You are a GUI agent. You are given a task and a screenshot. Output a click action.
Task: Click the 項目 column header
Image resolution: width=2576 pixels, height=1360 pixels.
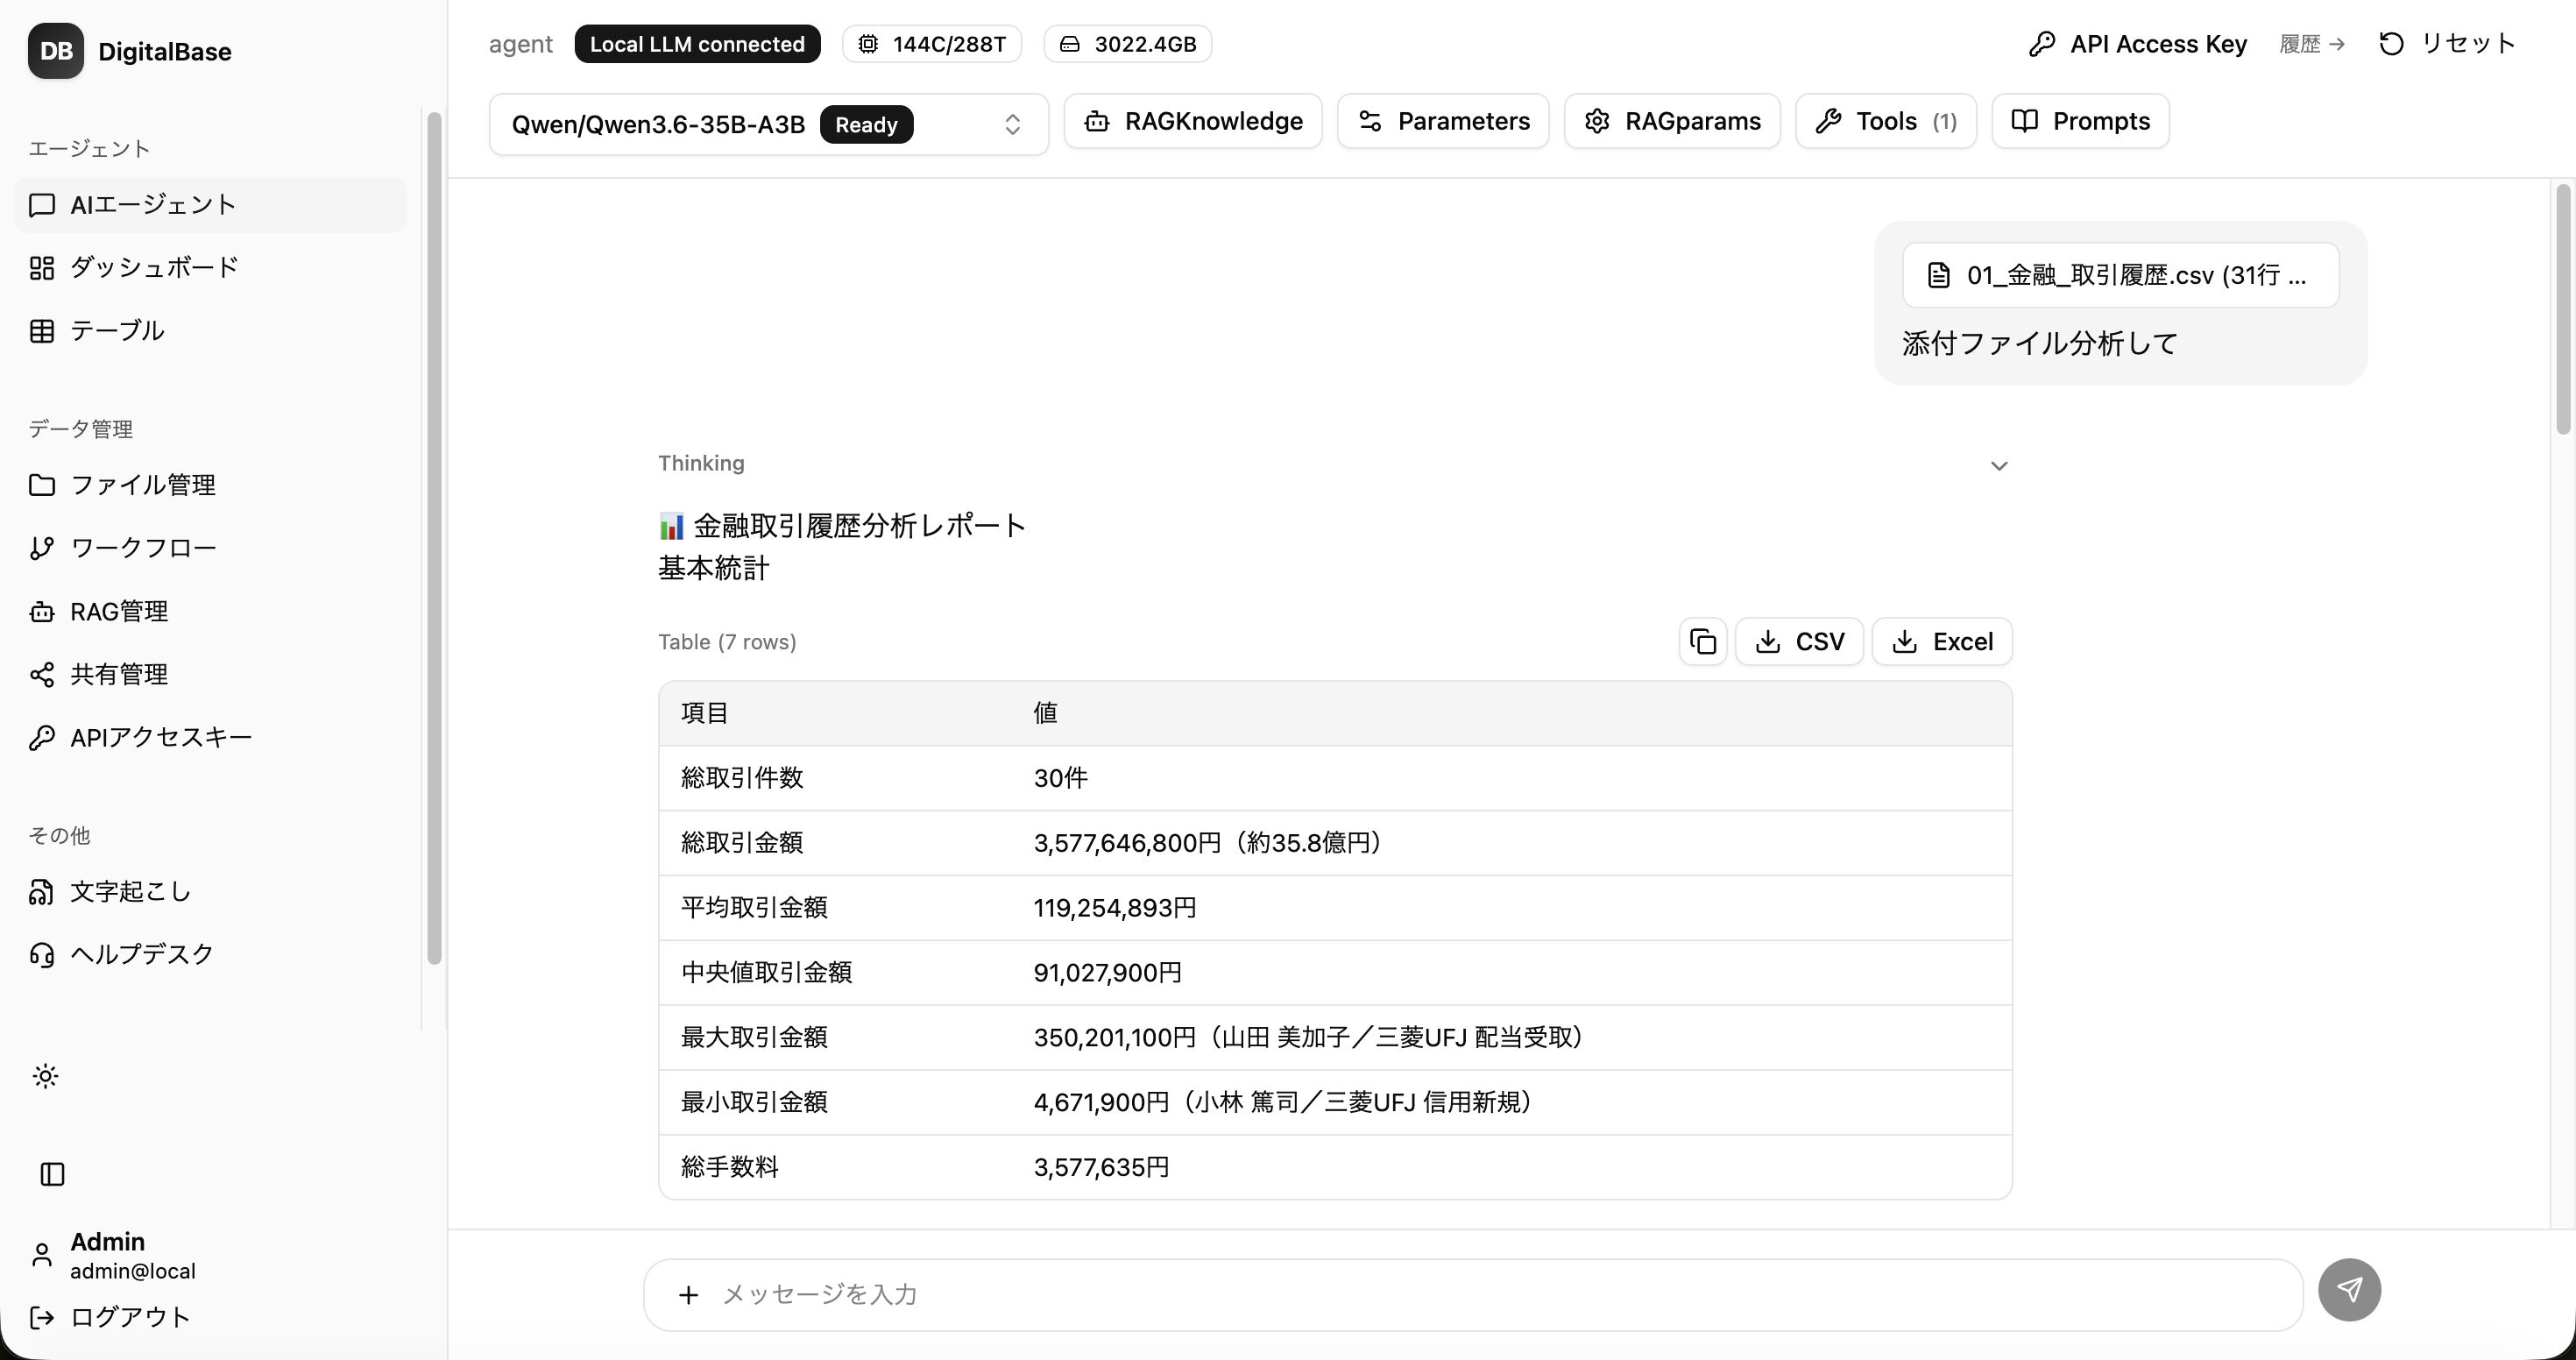(705, 713)
